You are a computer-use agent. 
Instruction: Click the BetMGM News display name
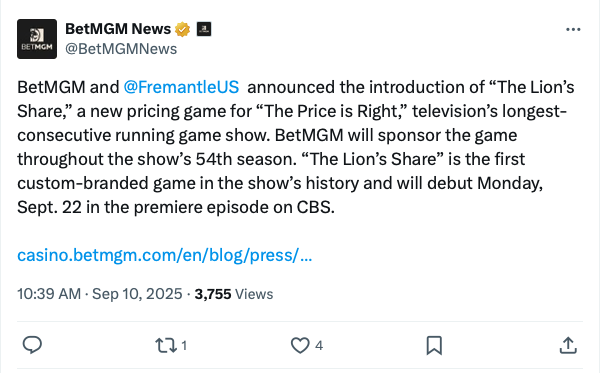point(118,29)
